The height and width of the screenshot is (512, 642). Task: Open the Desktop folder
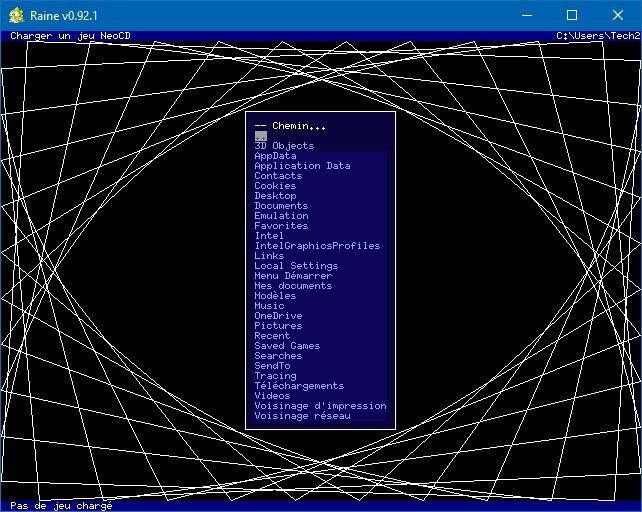pos(275,196)
